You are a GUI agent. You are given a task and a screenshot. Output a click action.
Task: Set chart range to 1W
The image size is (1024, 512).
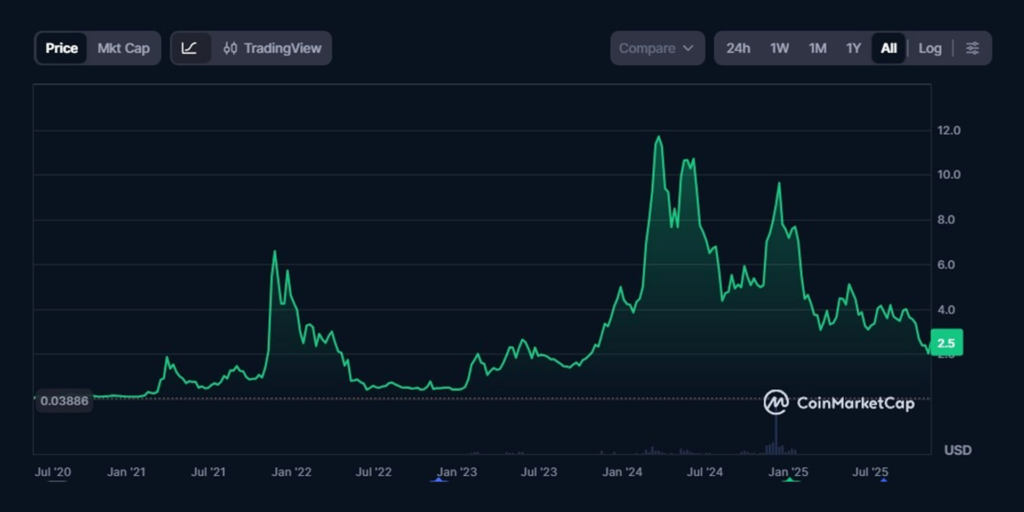click(x=779, y=48)
